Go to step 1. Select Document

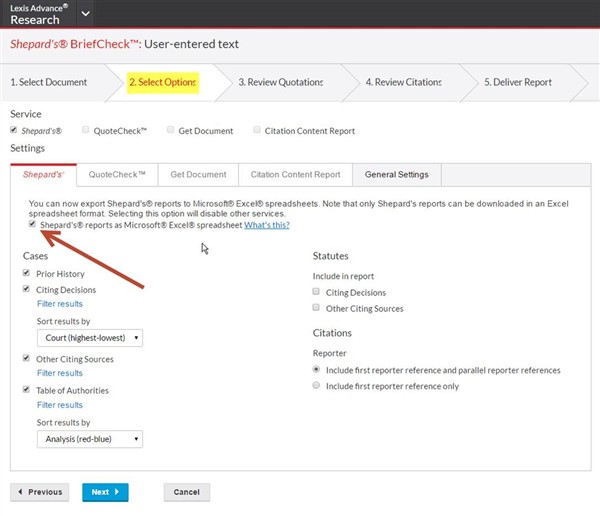click(x=49, y=82)
